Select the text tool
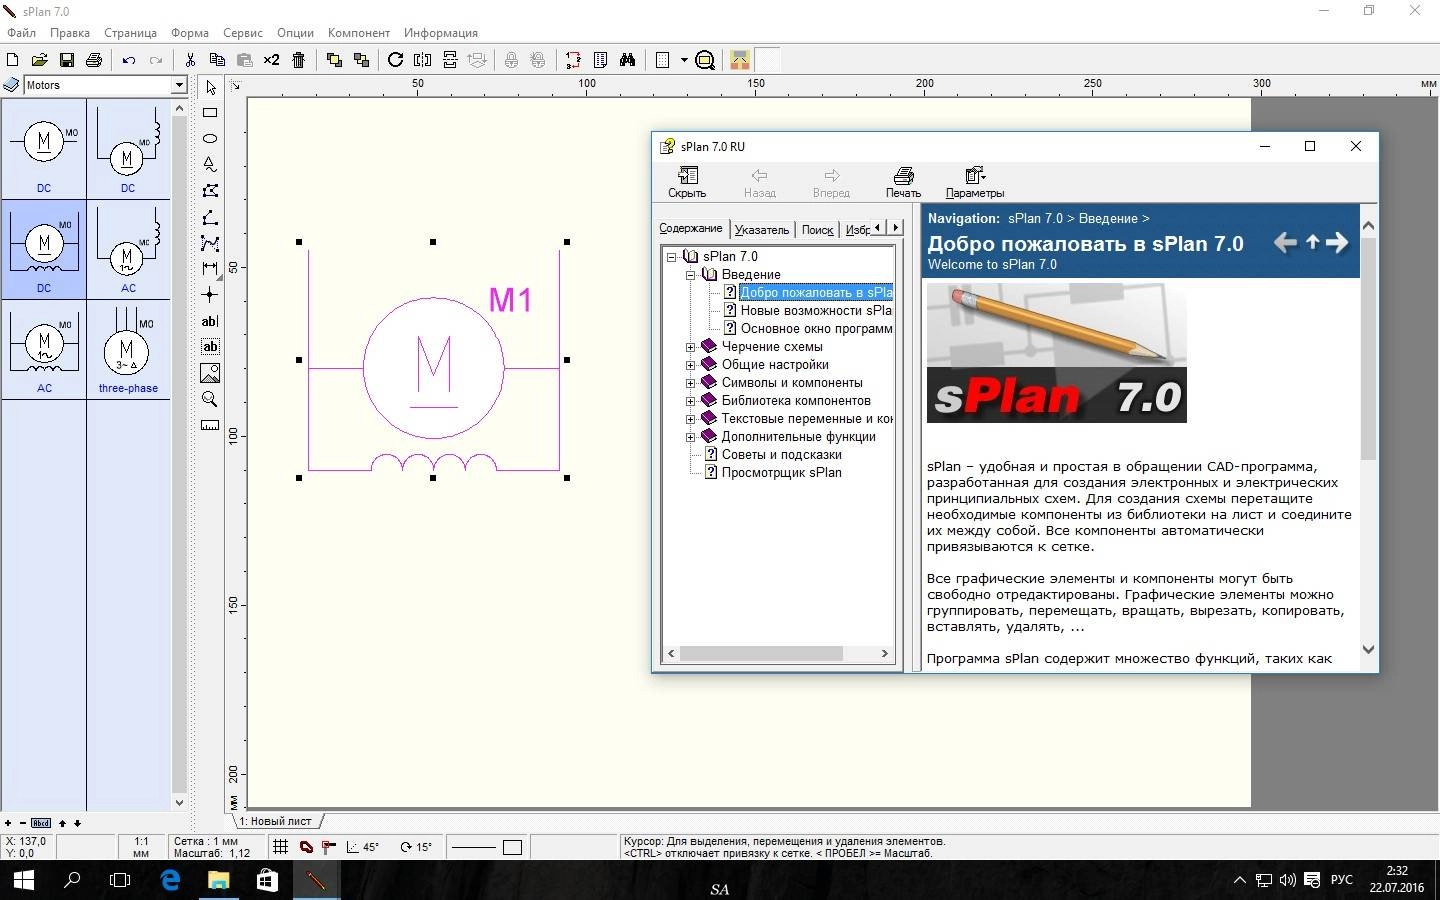The width and height of the screenshot is (1440, 900). pyautogui.click(x=210, y=321)
